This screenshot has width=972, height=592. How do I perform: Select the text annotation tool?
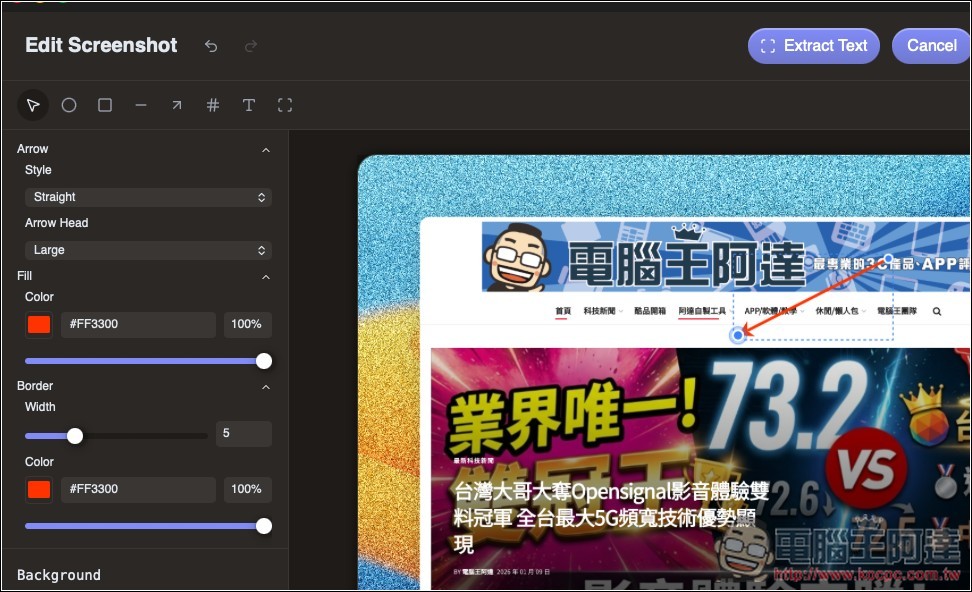[248, 105]
